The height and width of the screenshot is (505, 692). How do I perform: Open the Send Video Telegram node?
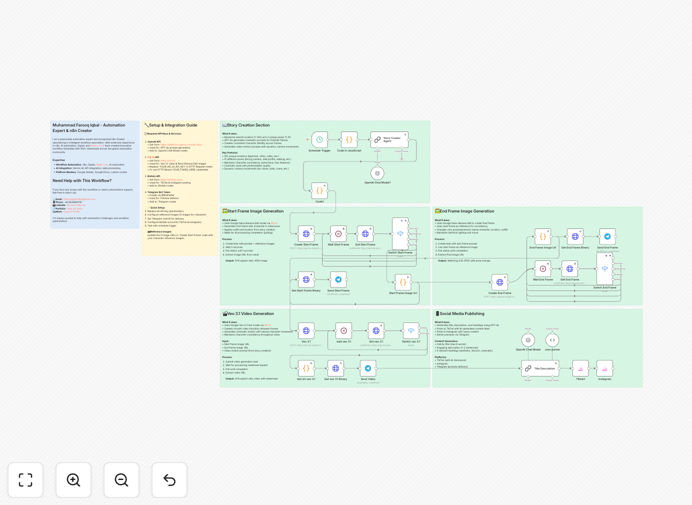click(368, 369)
